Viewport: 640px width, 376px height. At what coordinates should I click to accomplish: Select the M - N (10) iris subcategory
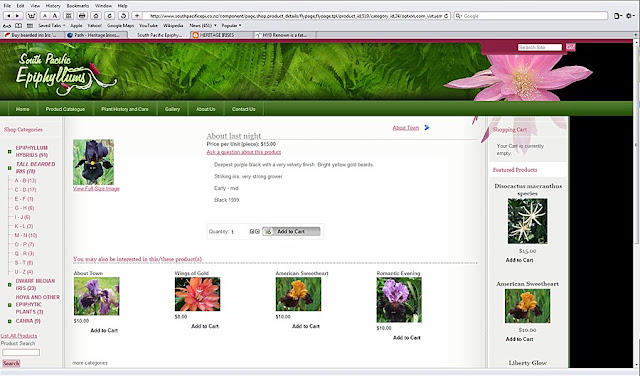click(26, 235)
